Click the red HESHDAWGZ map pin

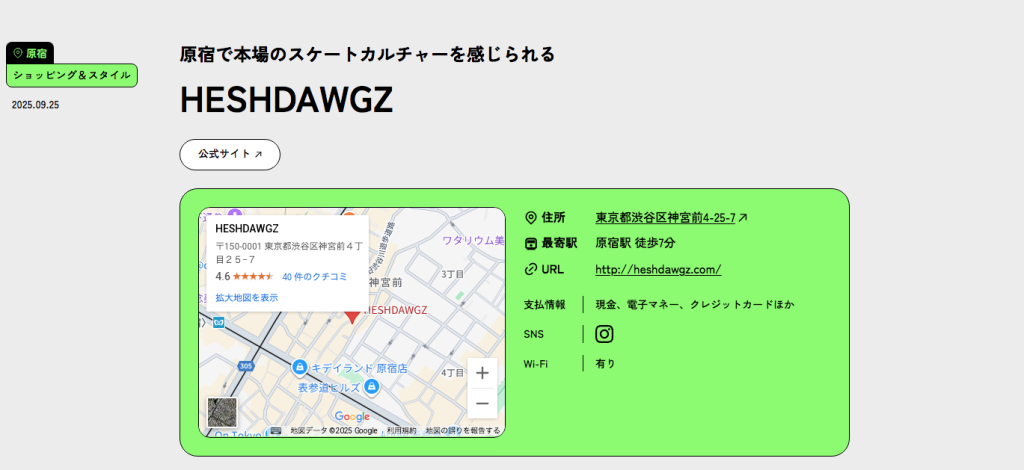(352, 315)
